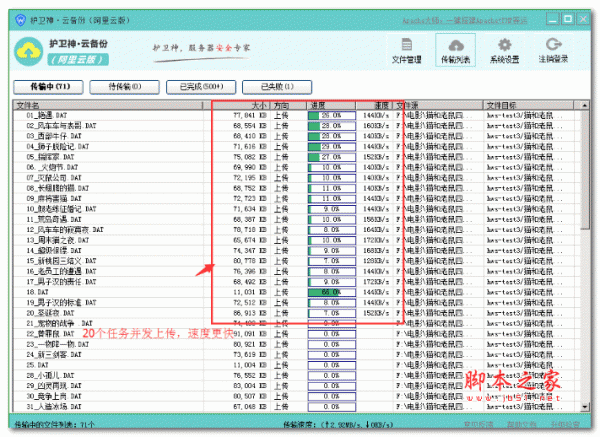The height and width of the screenshot is (437, 600).
Task: Sort by 速度 column header
Action: pyautogui.click(x=375, y=105)
